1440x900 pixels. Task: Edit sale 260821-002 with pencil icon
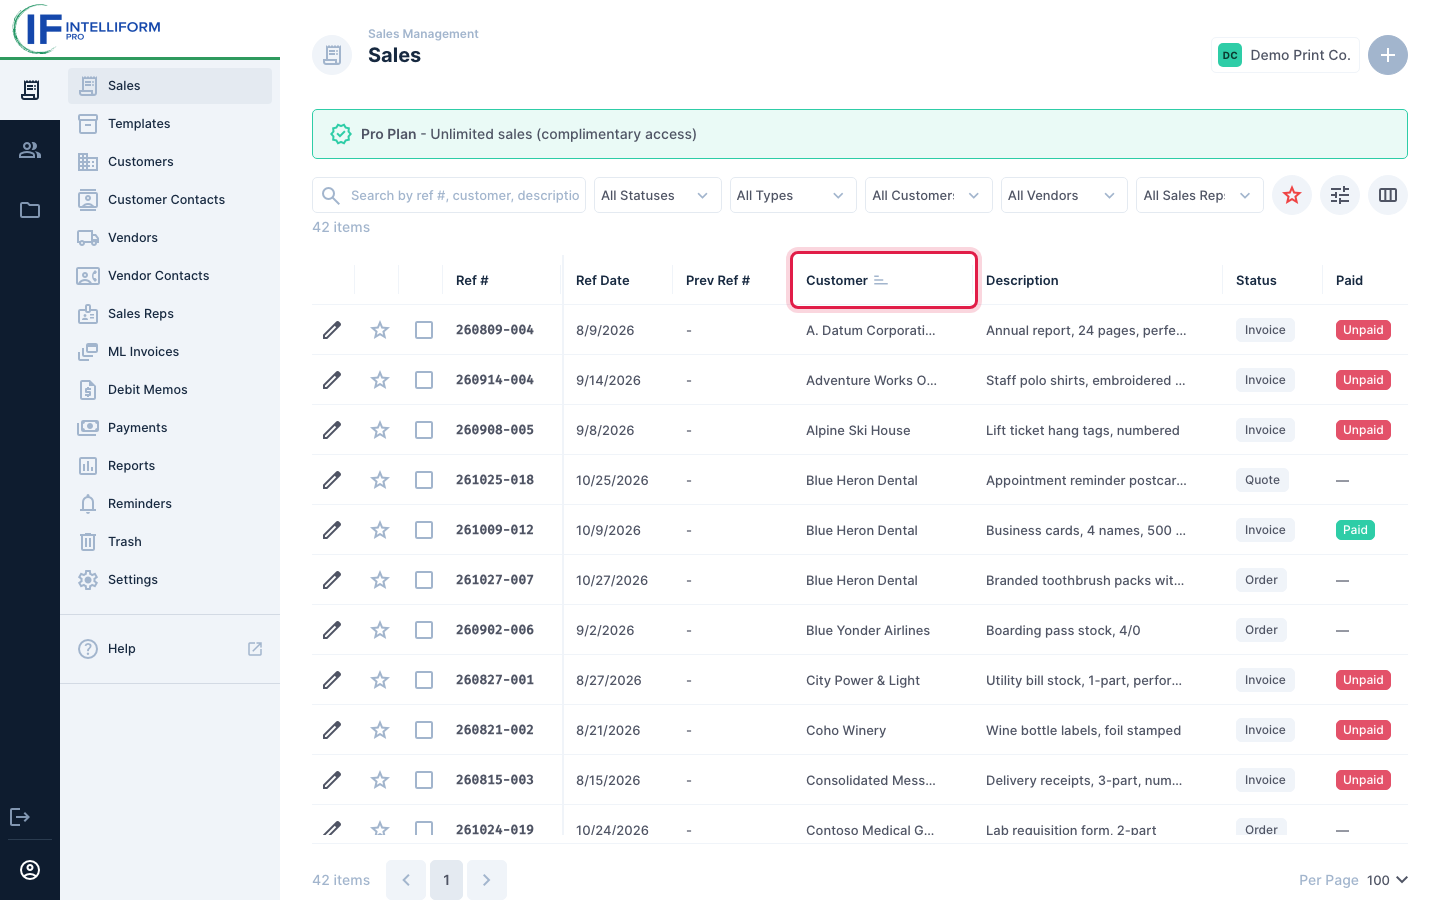[332, 730]
